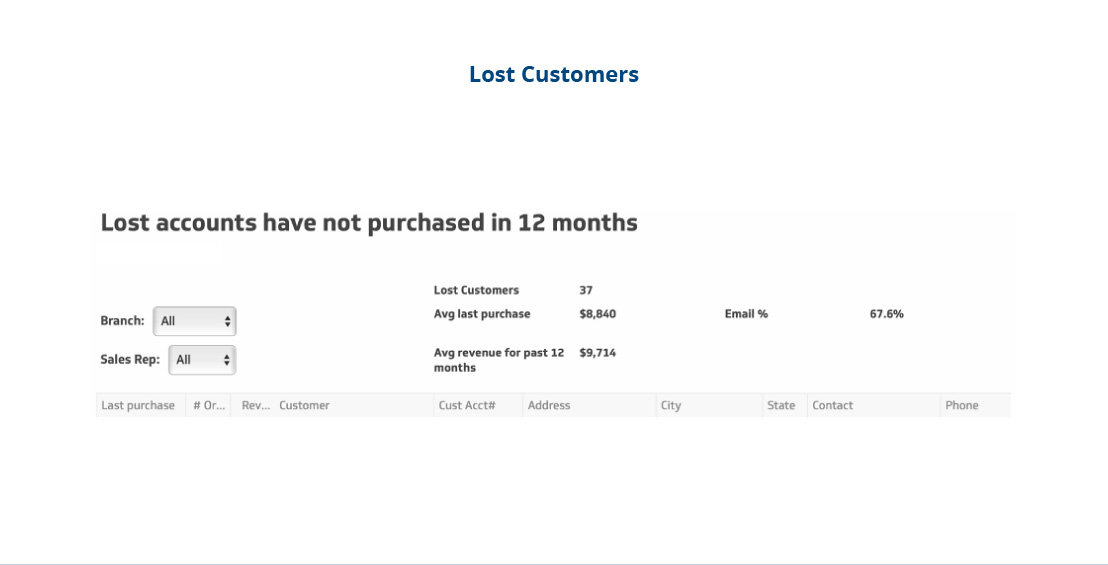The height and width of the screenshot is (565, 1108).
Task: Open the Branch dropdown
Action: [194, 321]
